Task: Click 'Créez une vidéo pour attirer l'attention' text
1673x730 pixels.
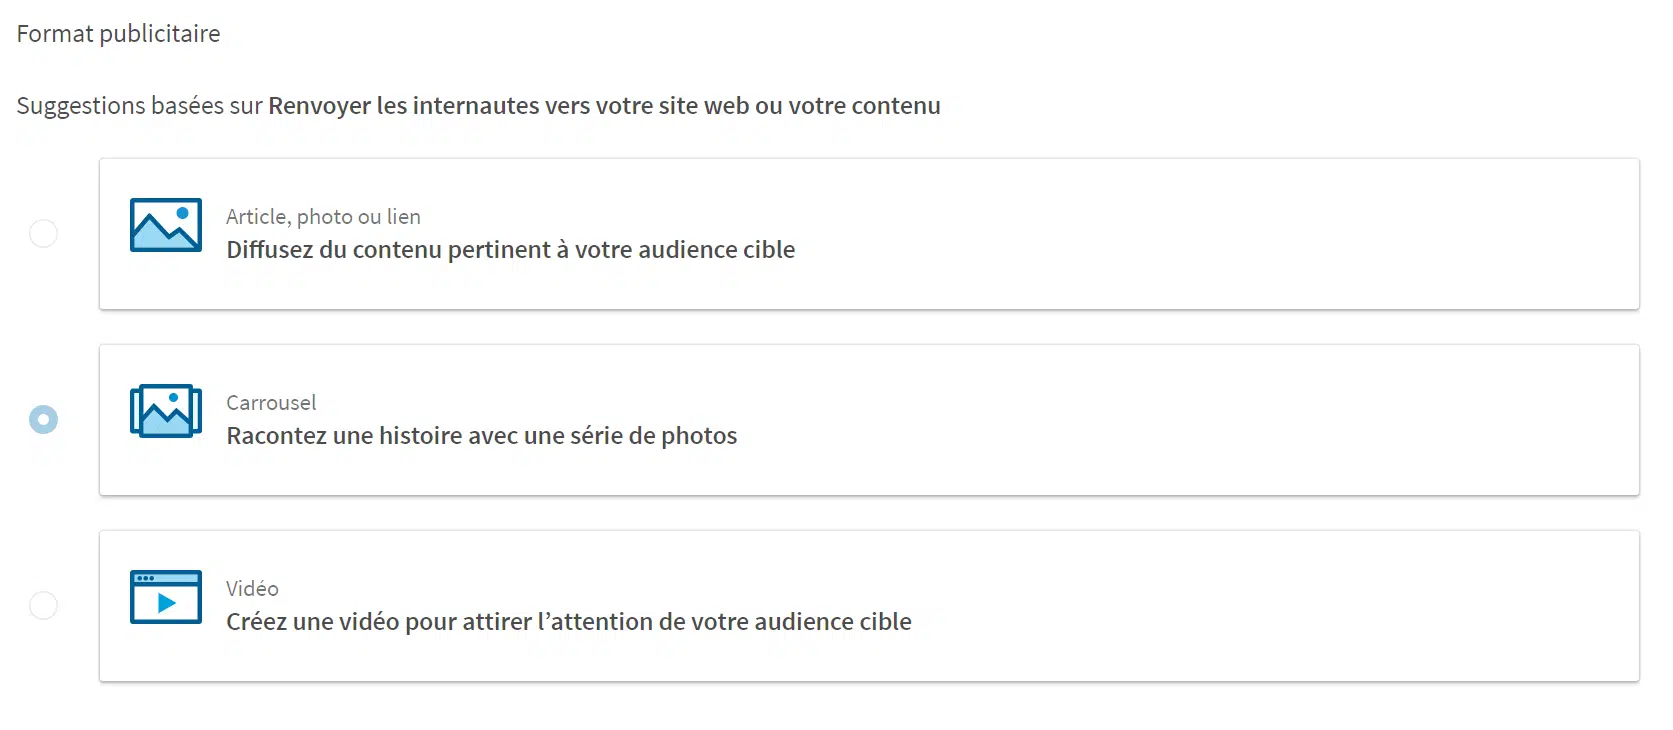Action: 568,622
